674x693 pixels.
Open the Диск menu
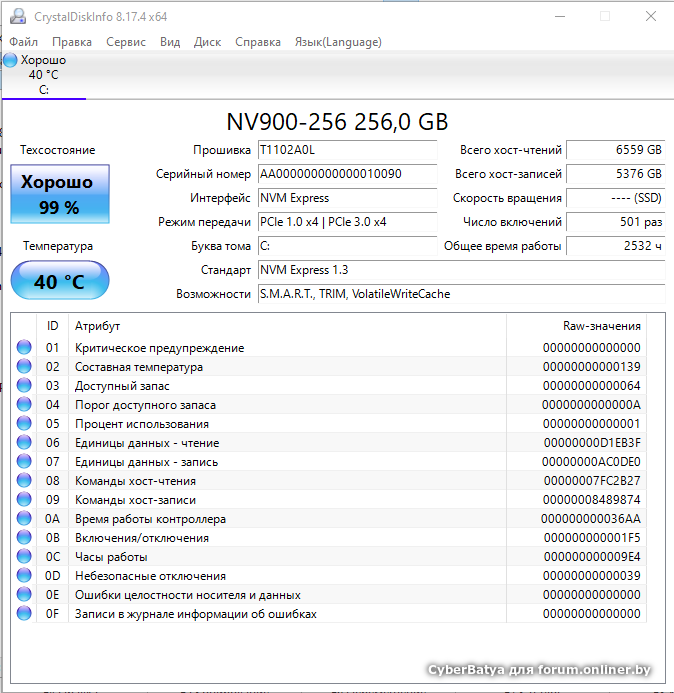[x=207, y=42]
